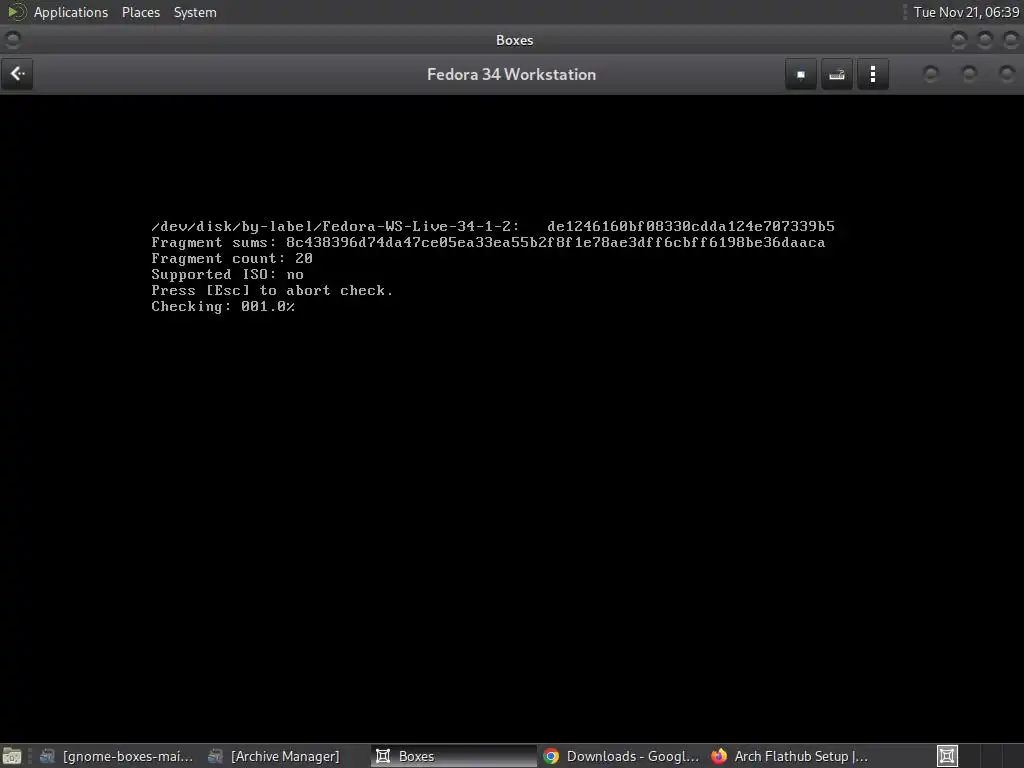Click the workspace switcher icon in bottom panel

(x=947, y=756)
